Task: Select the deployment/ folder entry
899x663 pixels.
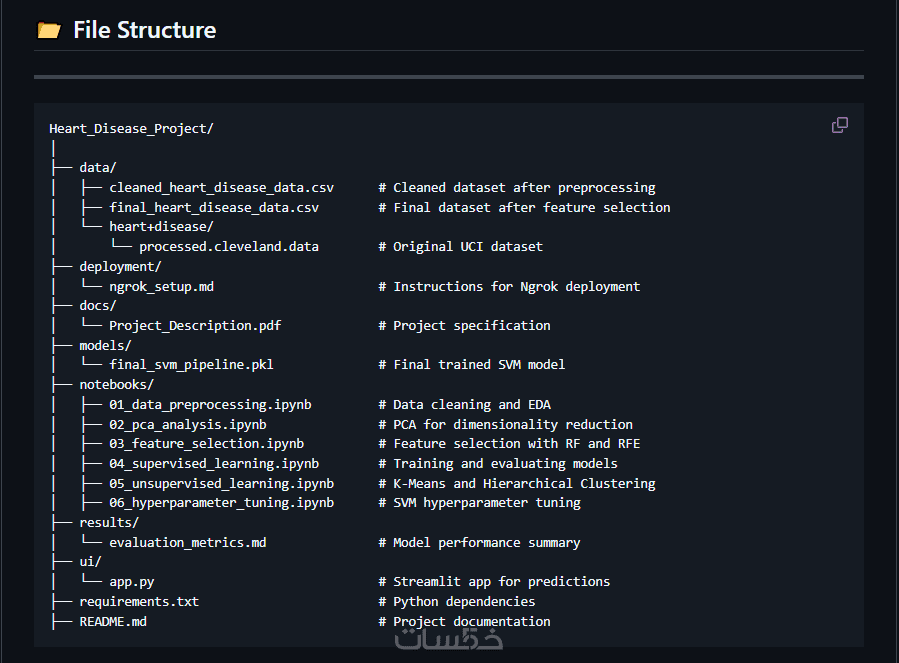Action: click(x=120, y=266)
